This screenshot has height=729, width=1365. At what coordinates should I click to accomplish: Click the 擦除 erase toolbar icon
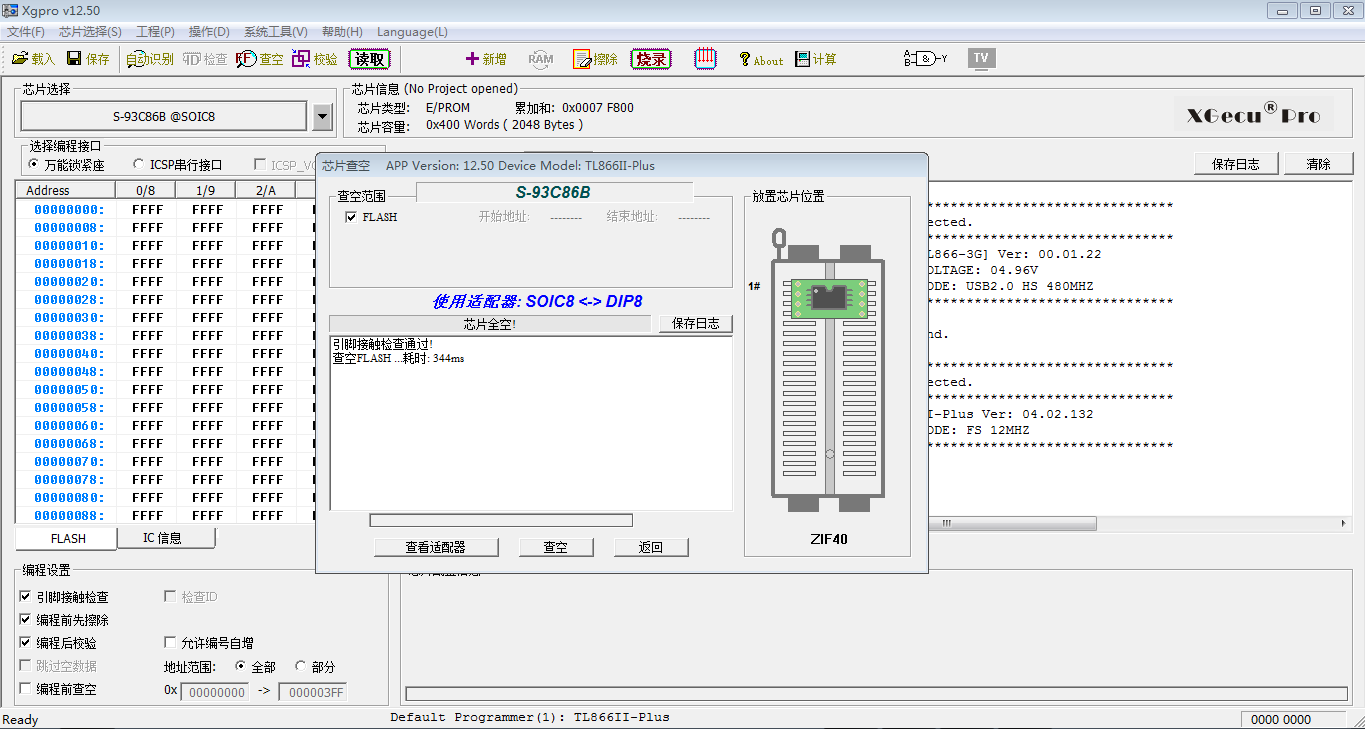pyautogui.click(x=595, y=59)
